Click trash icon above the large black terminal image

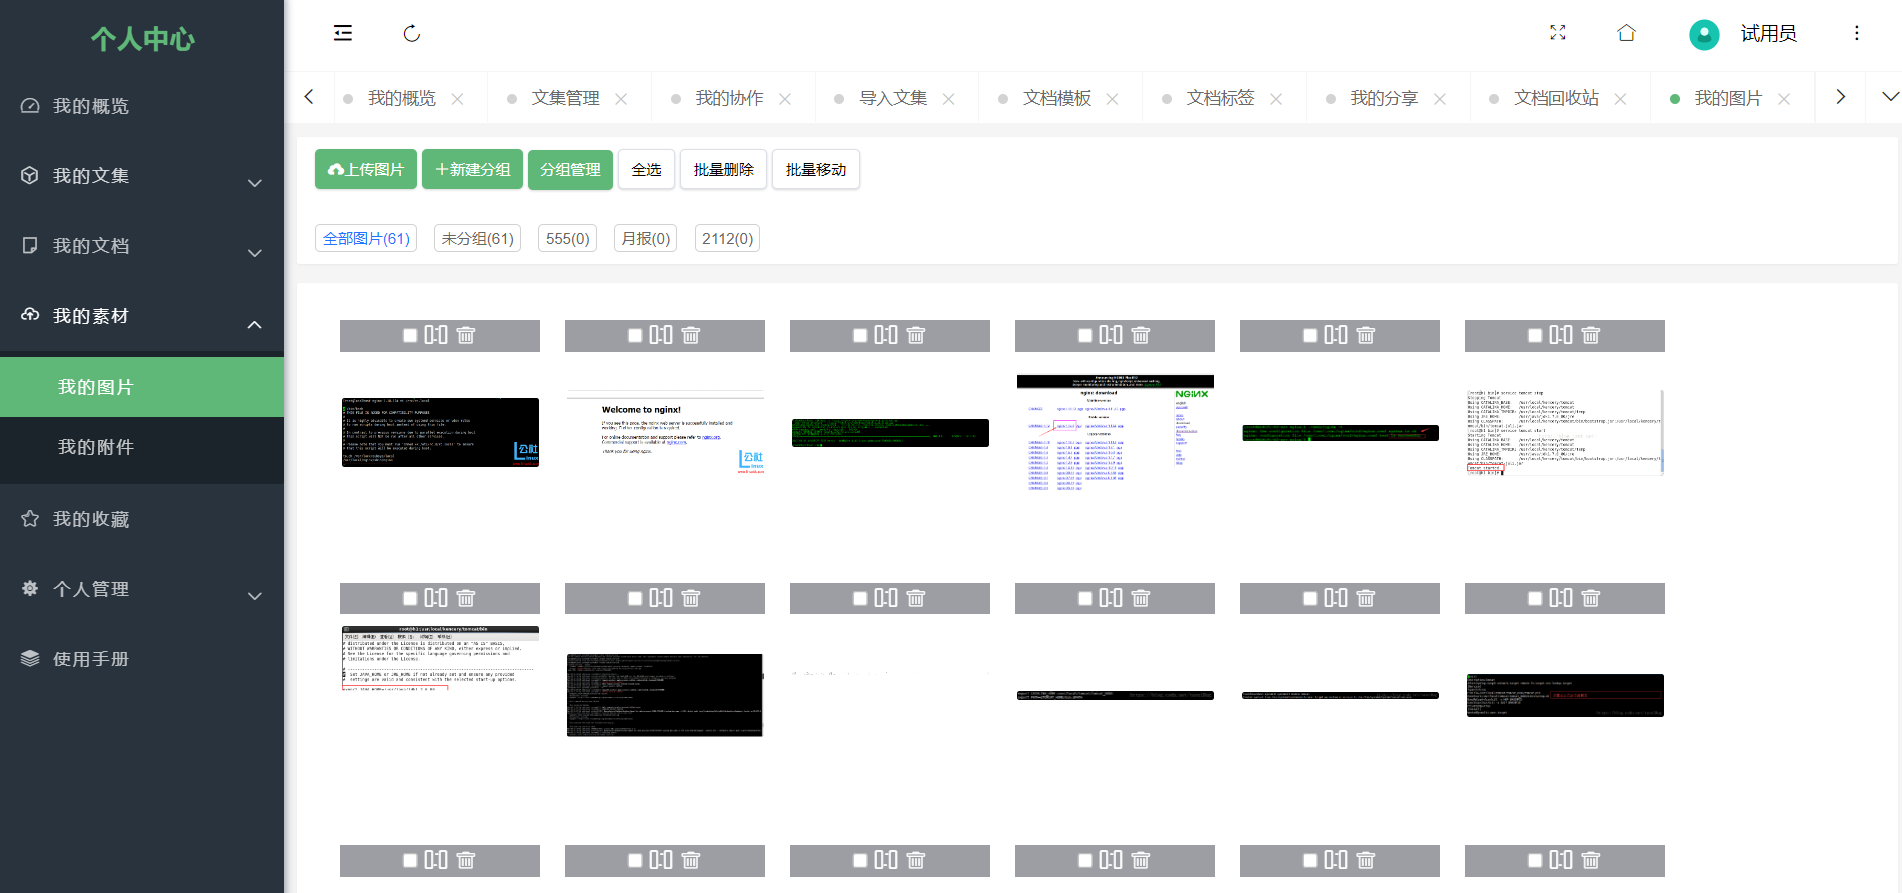[691, 598]
